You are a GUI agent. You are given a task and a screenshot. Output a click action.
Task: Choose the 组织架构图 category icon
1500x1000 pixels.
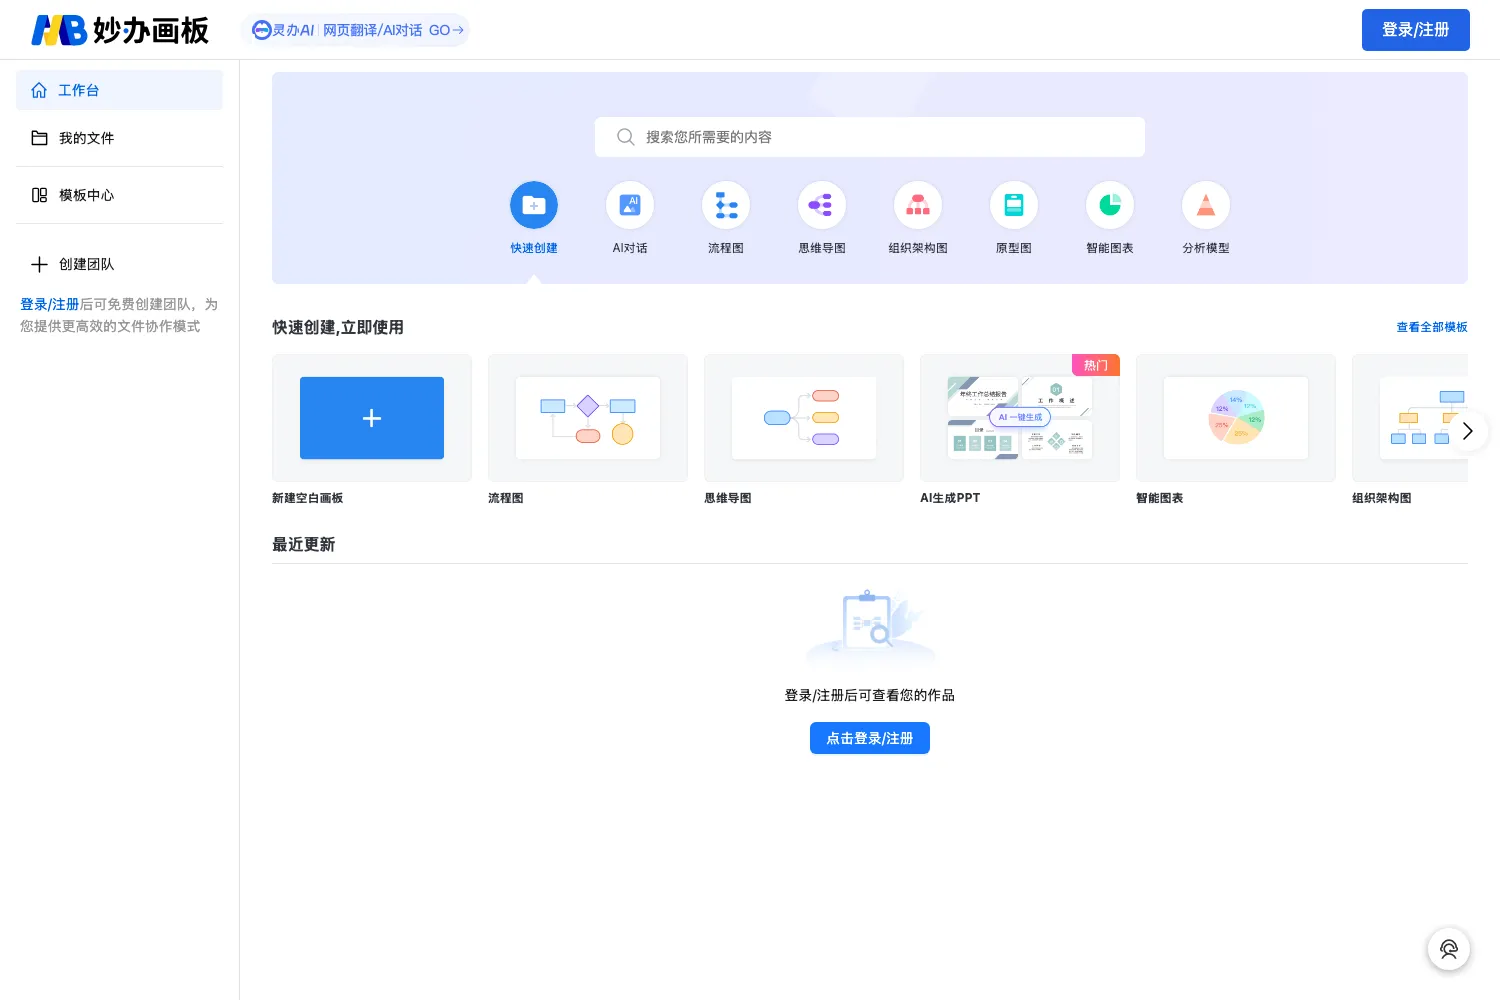click(918, 206)
